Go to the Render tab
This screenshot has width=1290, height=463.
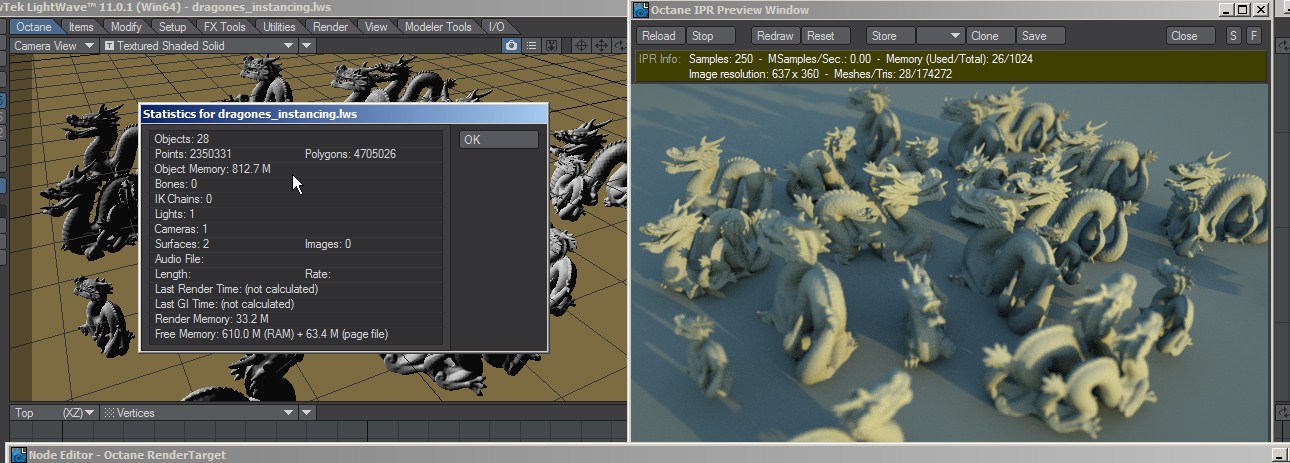click(330, 27)
